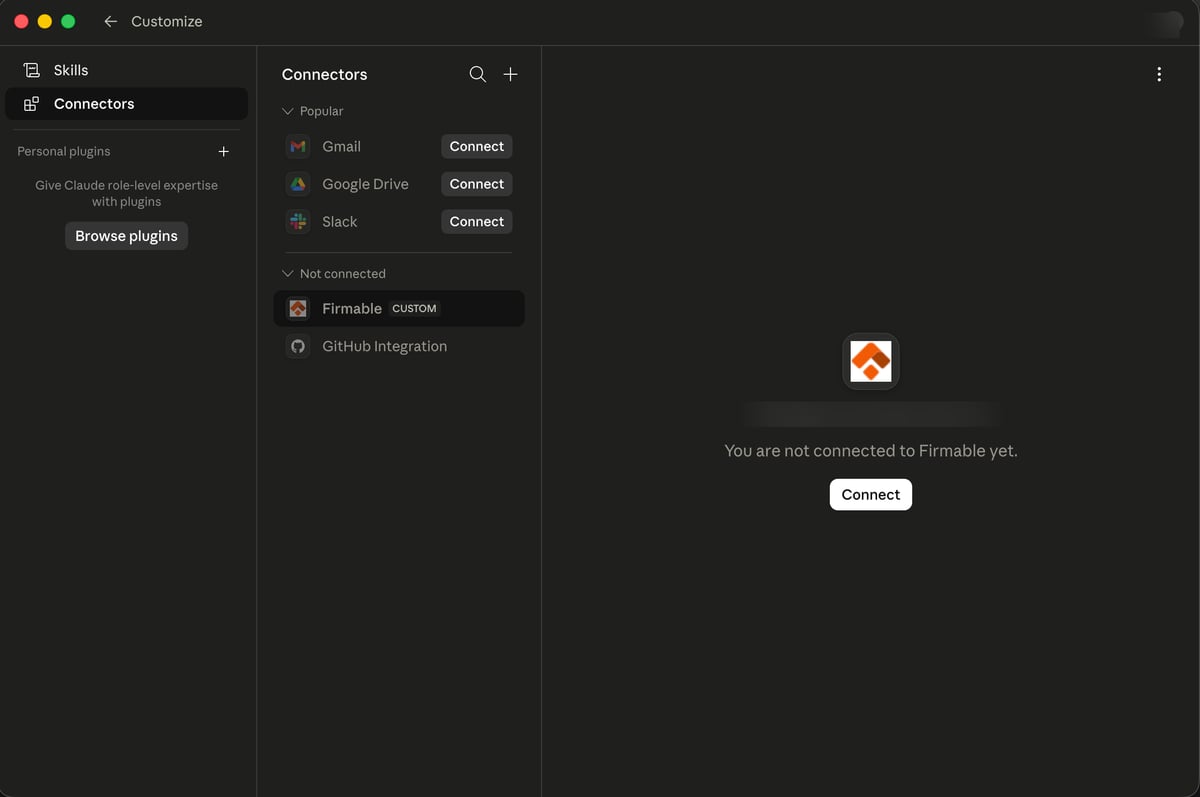Click the Gmail icon

(x=298, y=147)
